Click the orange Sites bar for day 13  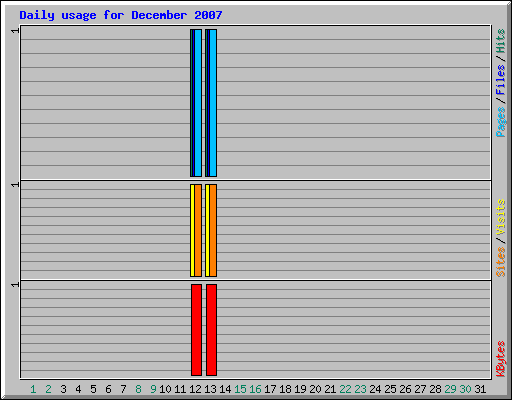click(213, 230)
